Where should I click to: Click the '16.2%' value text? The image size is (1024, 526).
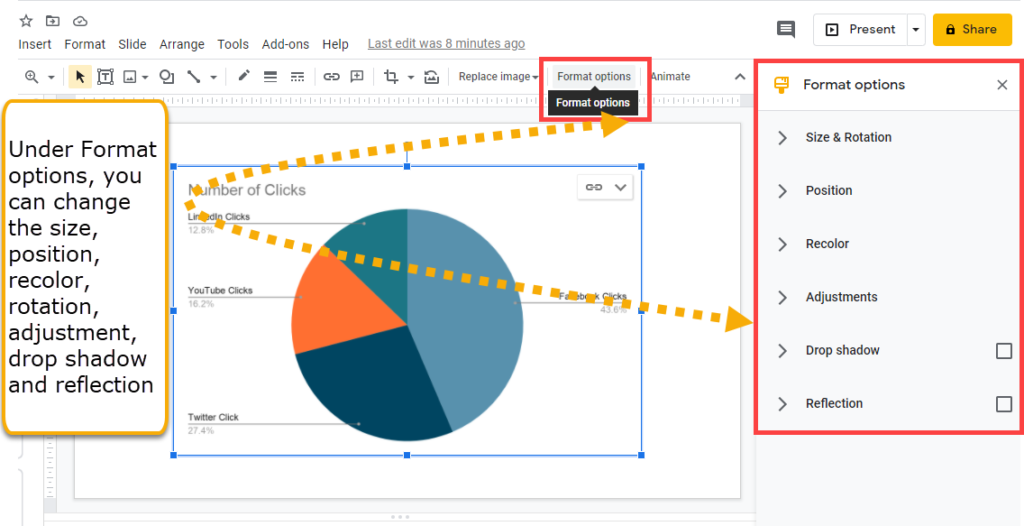pyautogui.click(x=200, y=304)
